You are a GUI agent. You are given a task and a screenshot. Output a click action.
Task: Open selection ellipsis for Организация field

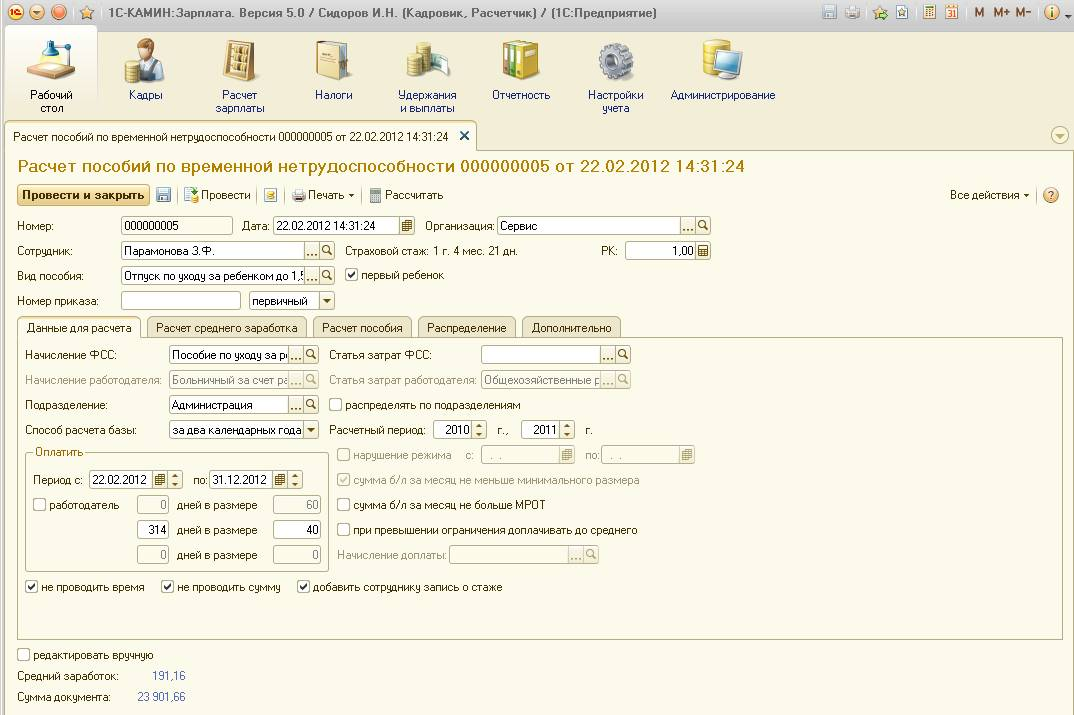coord(688,225)
